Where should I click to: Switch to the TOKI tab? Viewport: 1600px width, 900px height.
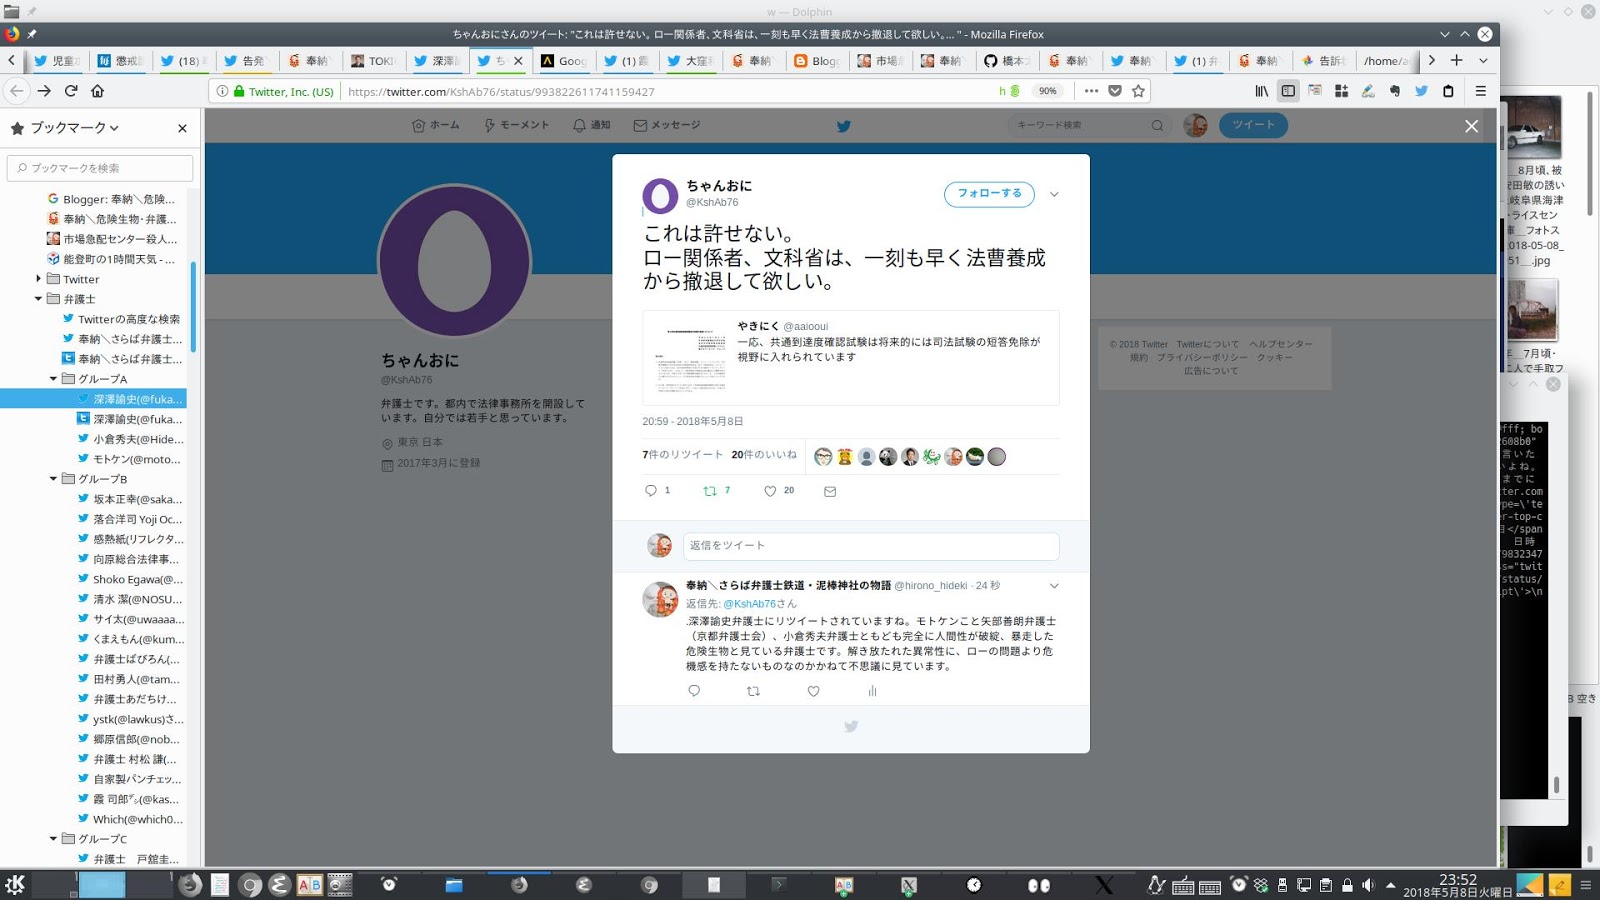[373, 61]
